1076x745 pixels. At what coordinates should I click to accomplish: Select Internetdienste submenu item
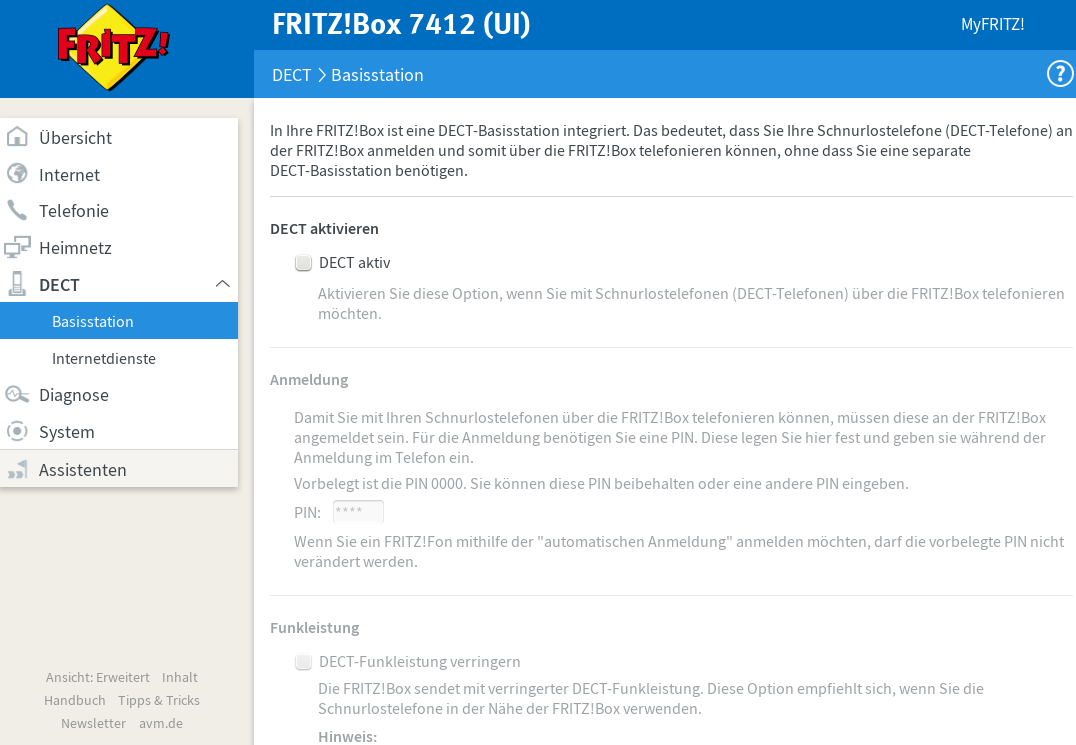104,358
